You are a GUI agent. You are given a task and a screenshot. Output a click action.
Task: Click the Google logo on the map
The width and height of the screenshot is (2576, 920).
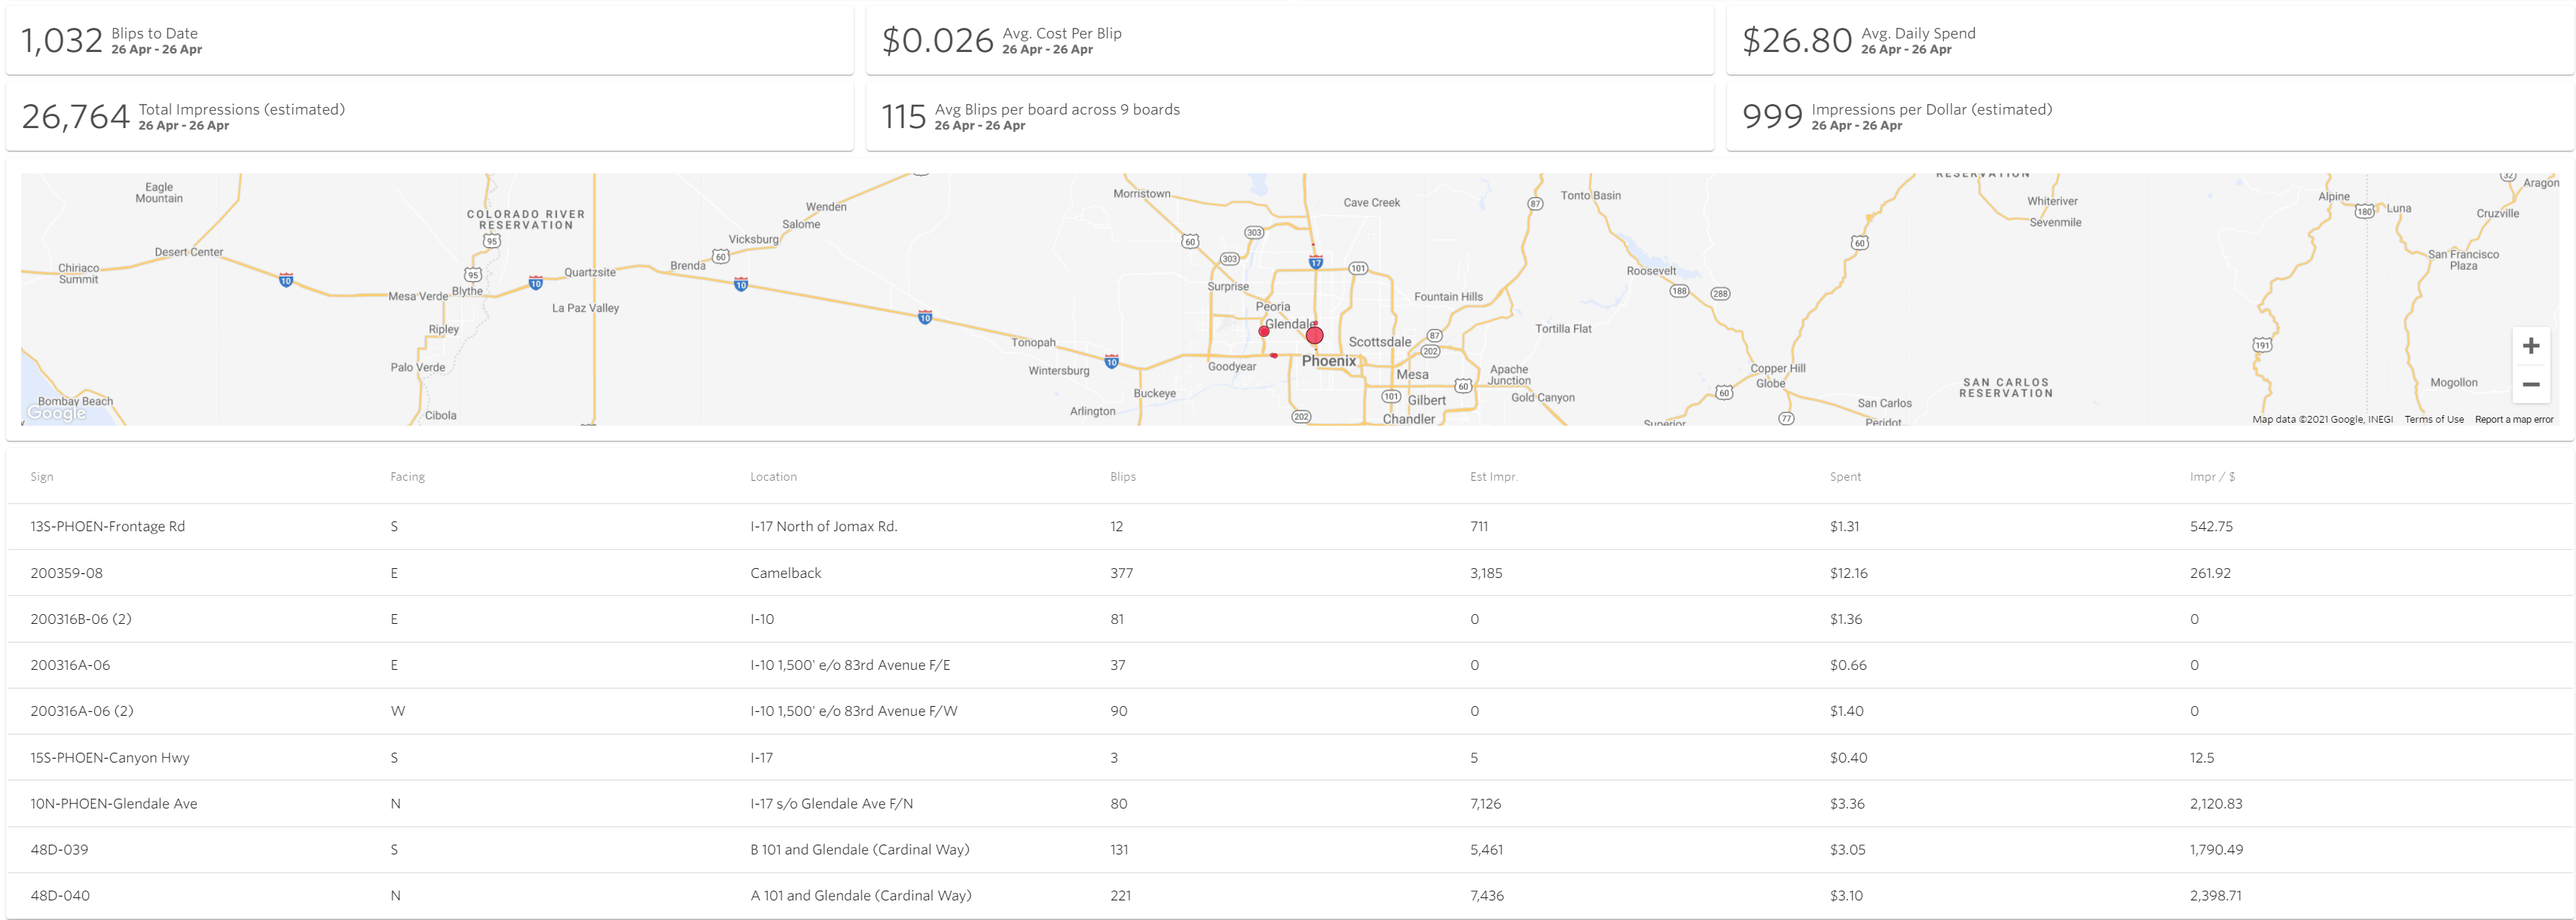pyautogui.click(x=56, y=413)
